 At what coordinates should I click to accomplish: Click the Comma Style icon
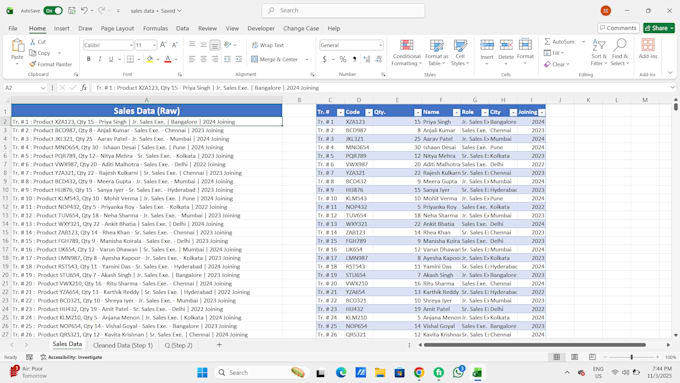(x=354, y=59)
